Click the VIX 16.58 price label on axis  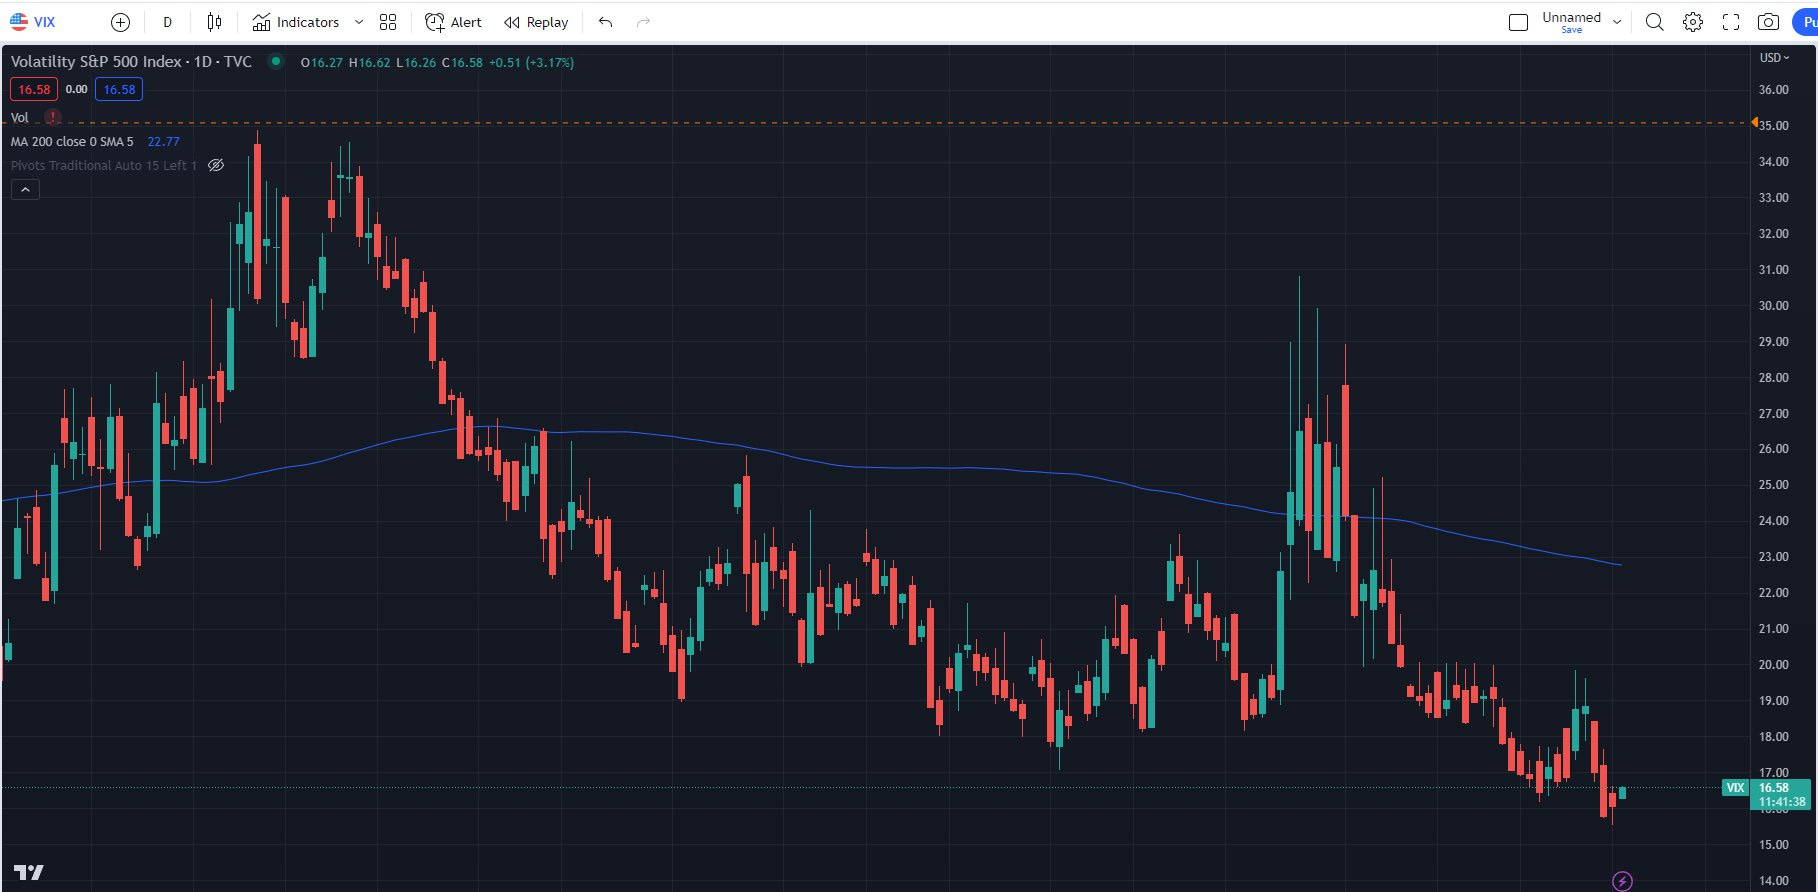1767,794
